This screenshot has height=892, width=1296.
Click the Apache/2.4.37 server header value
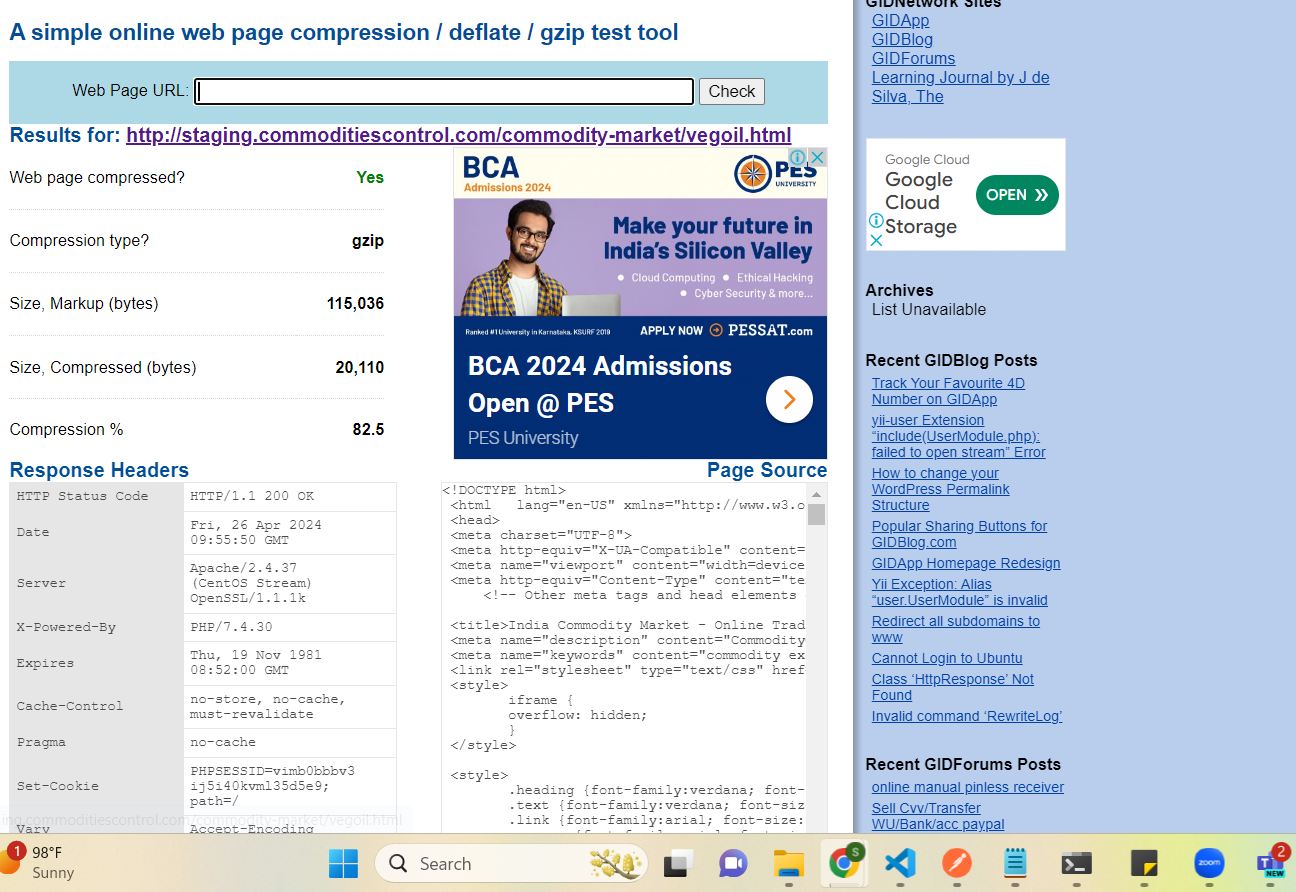290,583
